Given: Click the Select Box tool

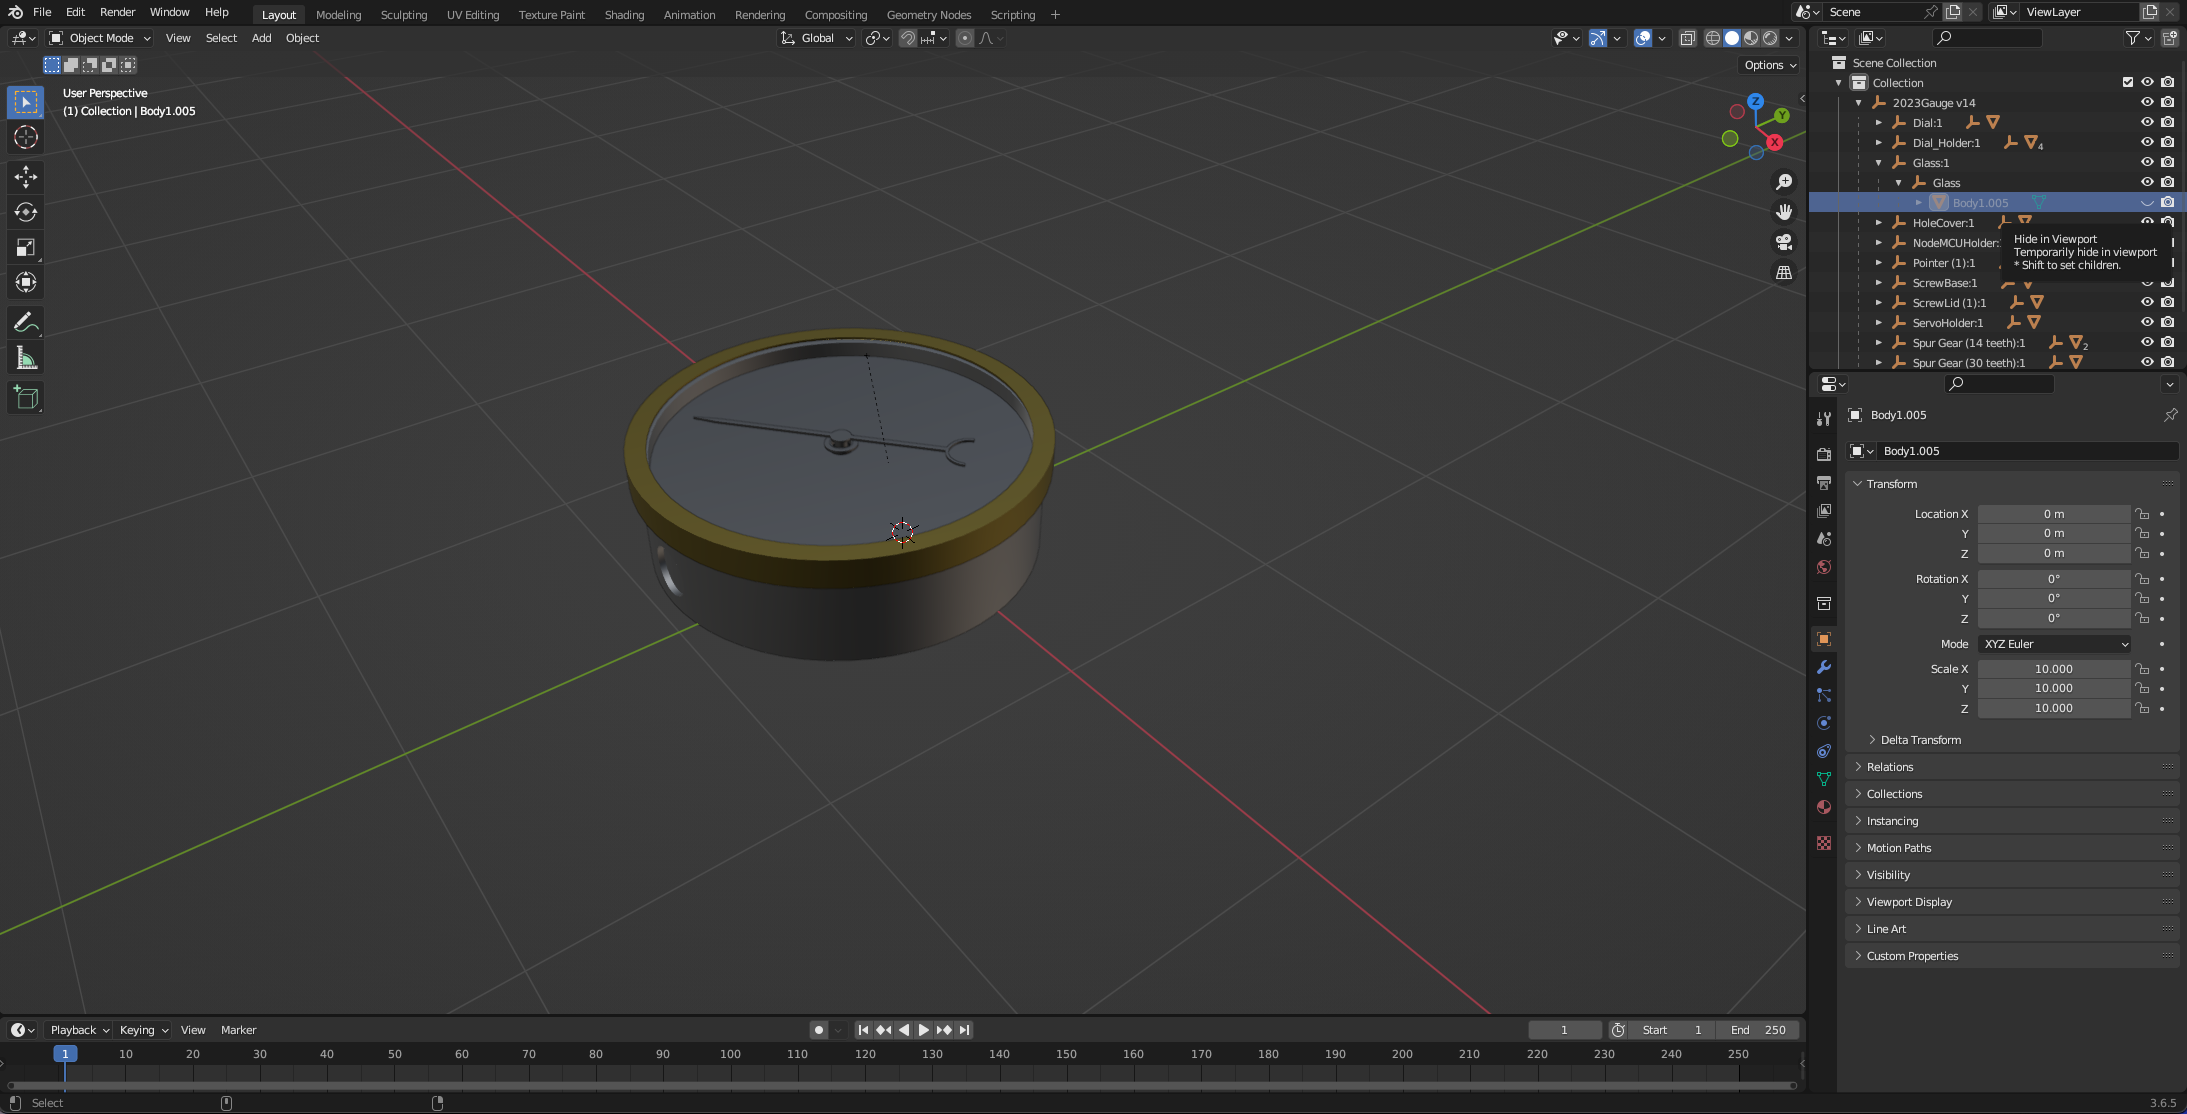Looking at the screenshot, I should (26, 102).
